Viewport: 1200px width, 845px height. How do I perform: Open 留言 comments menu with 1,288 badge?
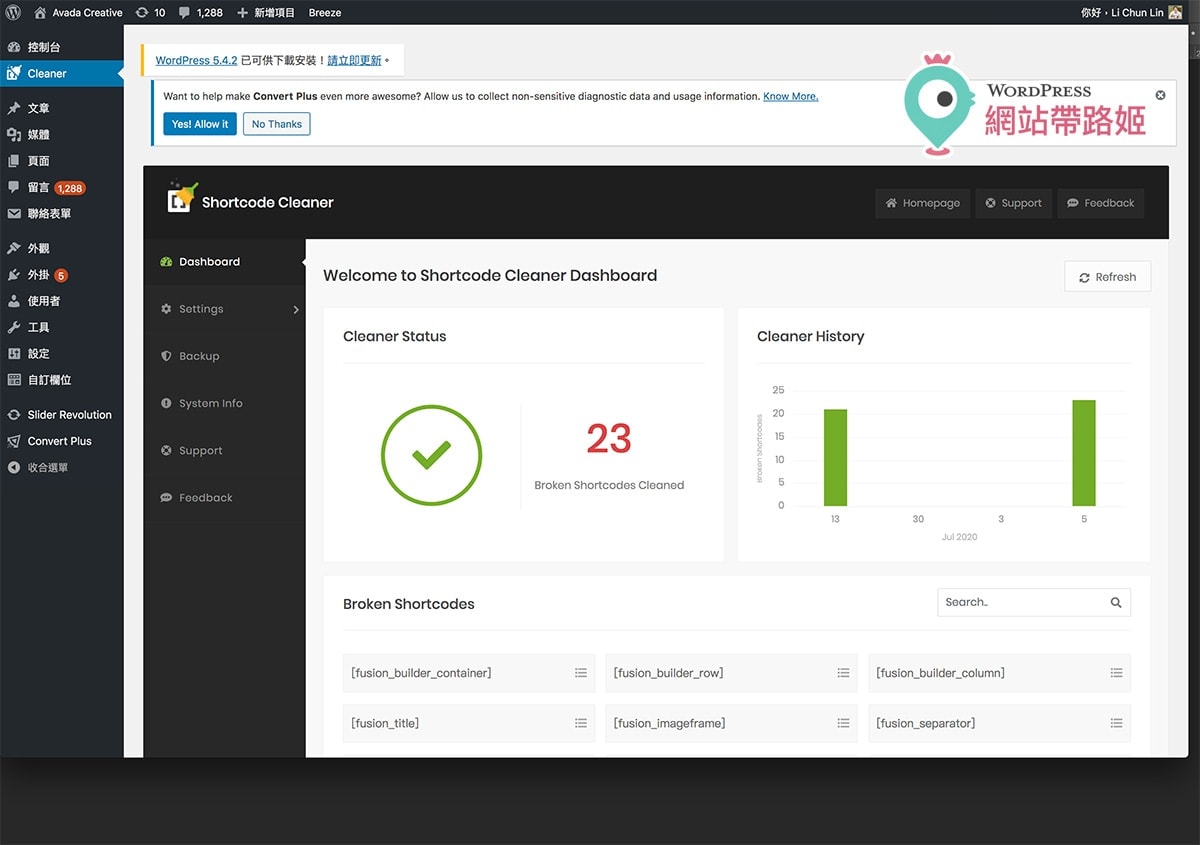point(62,187)
